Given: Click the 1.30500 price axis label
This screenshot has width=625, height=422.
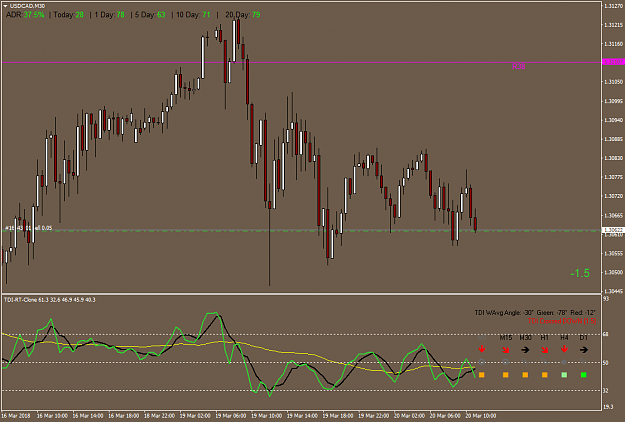Looking at the screenshot, I should tap(613, 273).
